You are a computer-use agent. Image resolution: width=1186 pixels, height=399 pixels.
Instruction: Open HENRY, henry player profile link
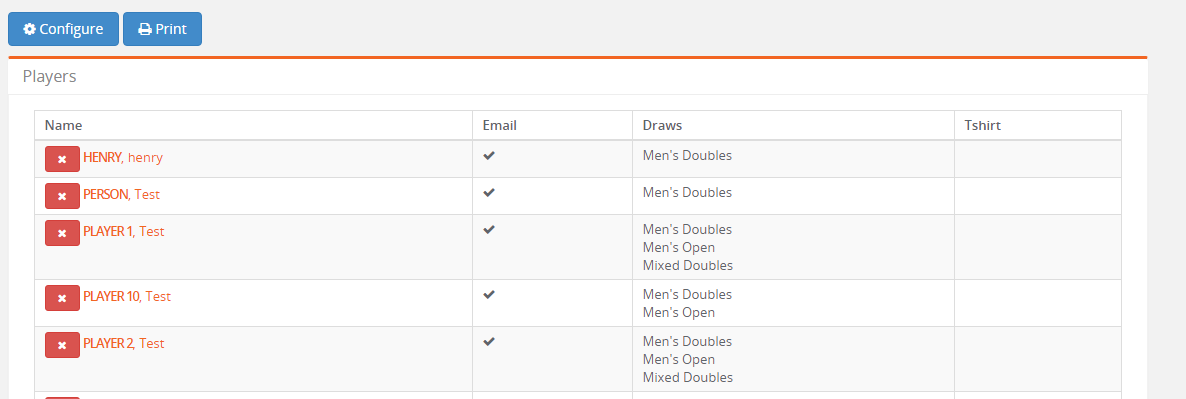pyautogui.click(x=123, y=157)
